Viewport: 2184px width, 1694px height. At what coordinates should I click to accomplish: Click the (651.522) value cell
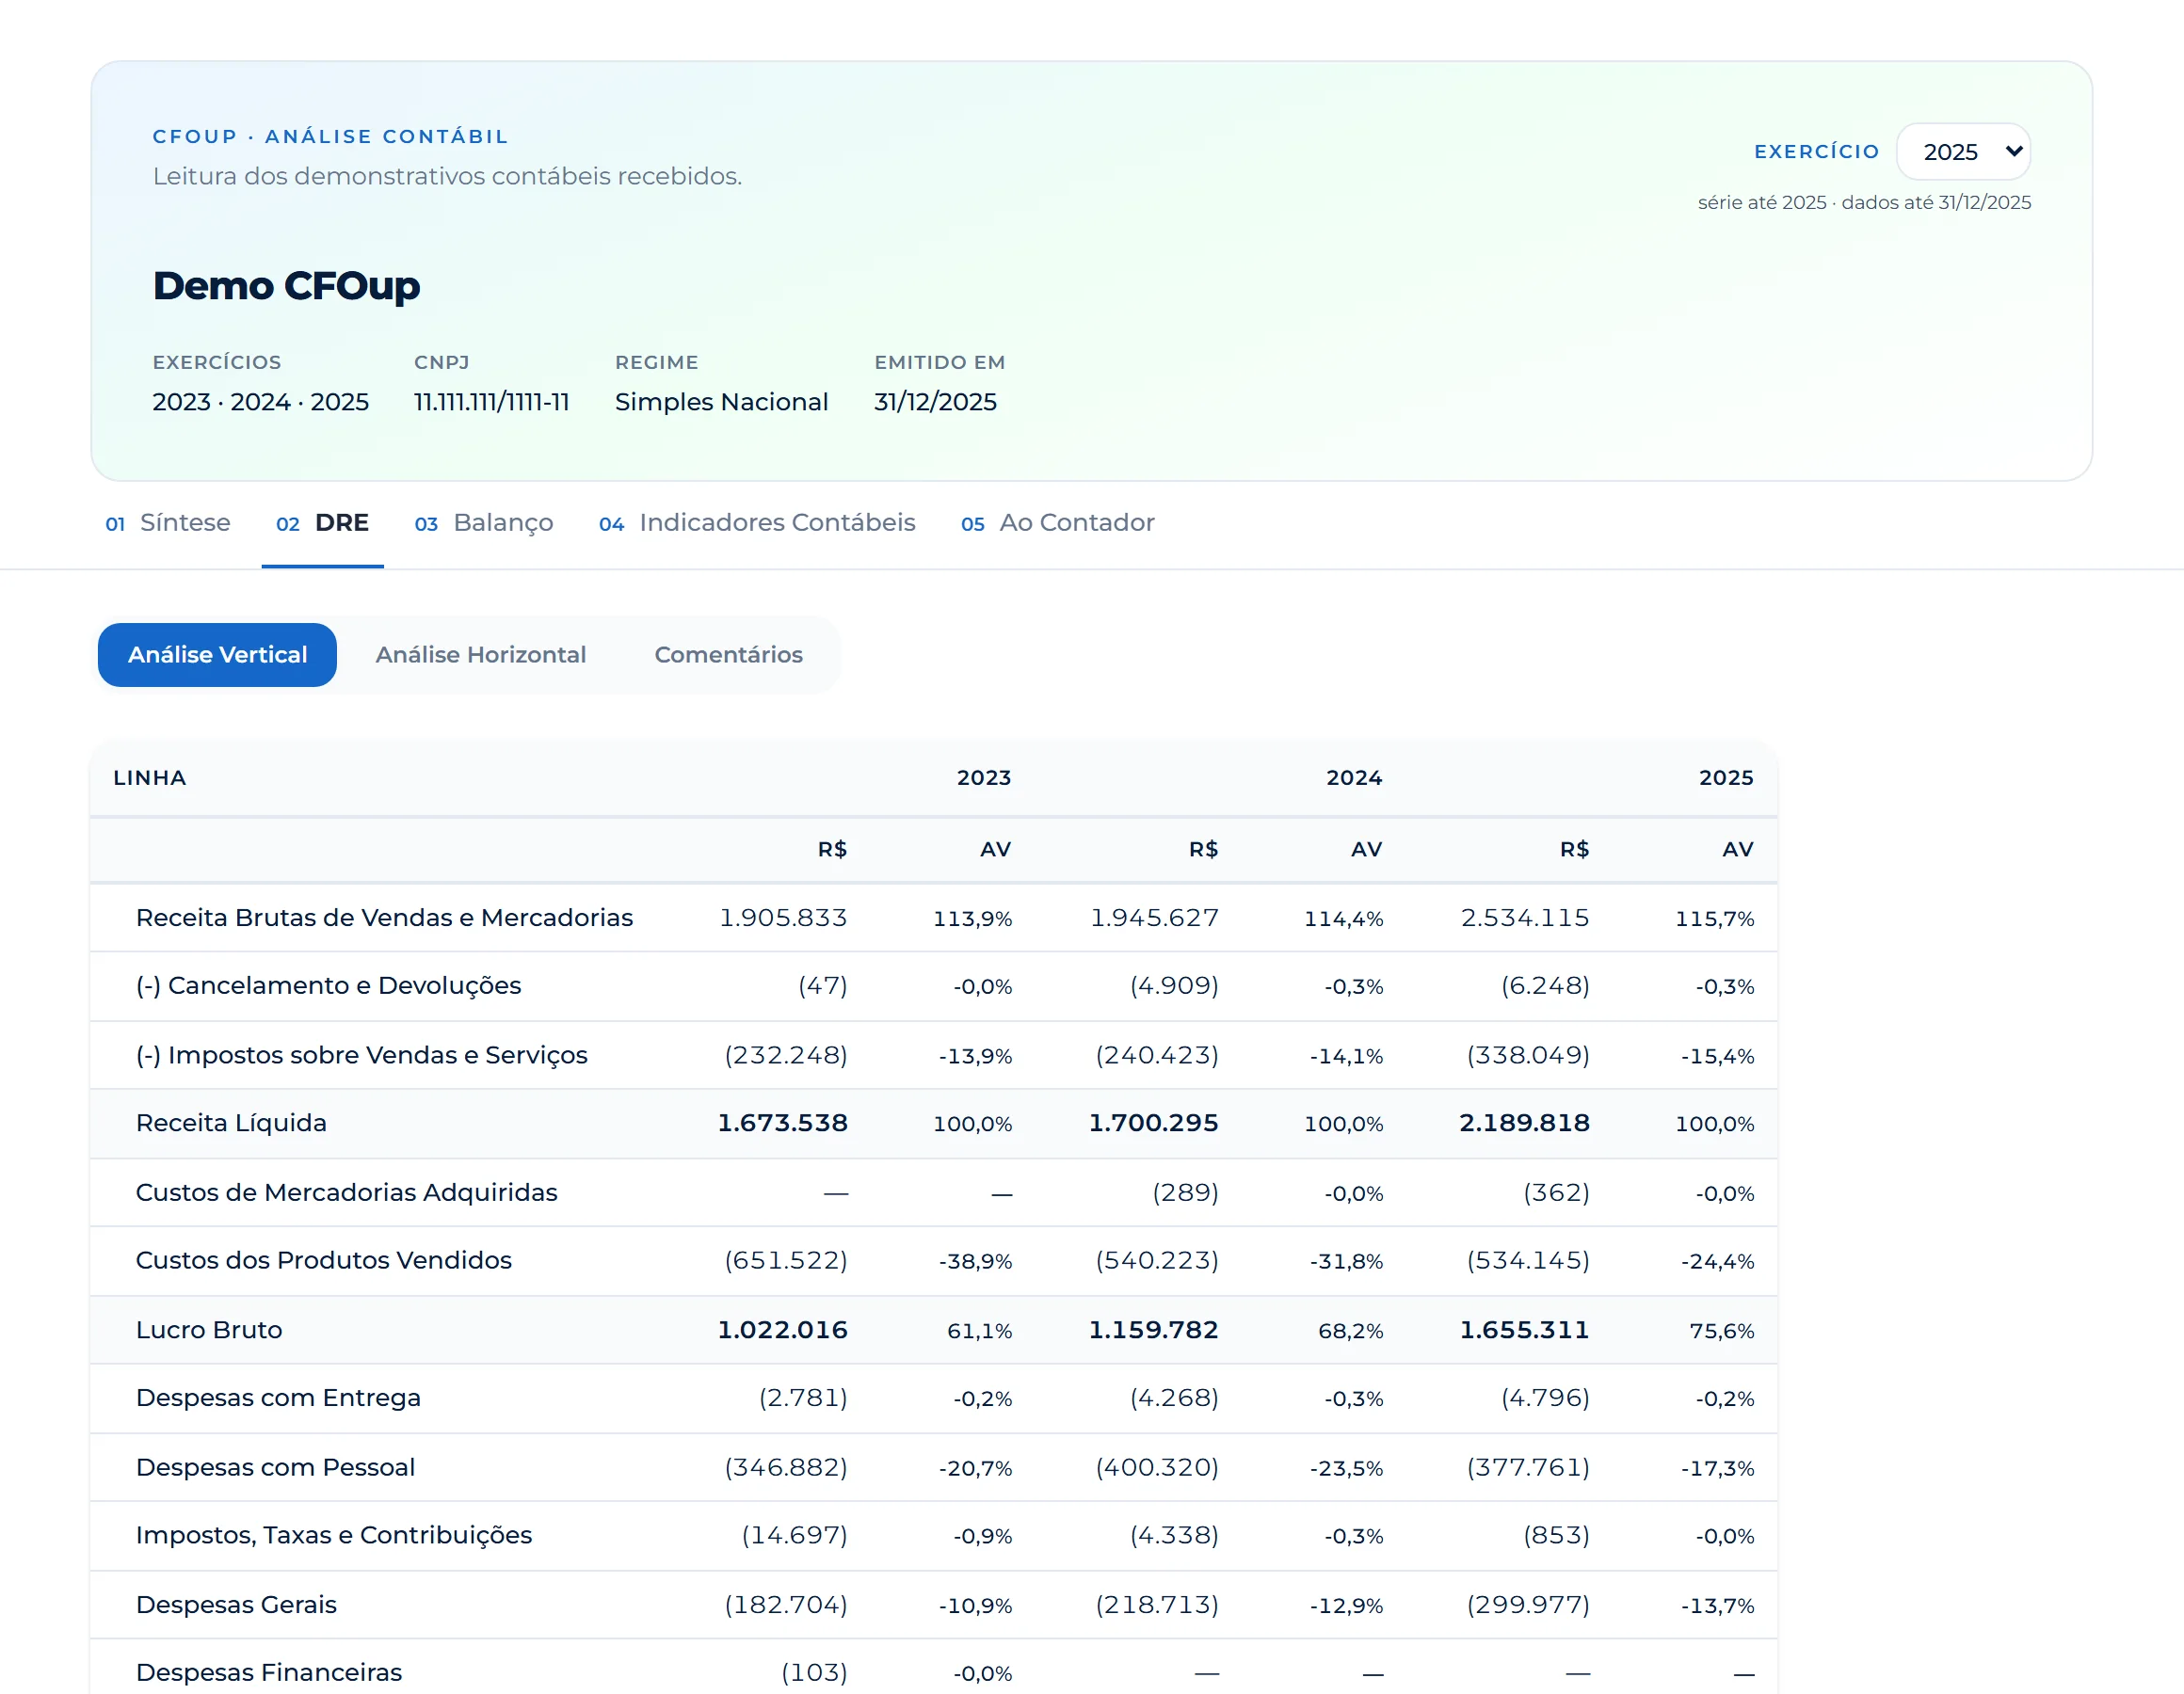click(x=786, y=1260)
